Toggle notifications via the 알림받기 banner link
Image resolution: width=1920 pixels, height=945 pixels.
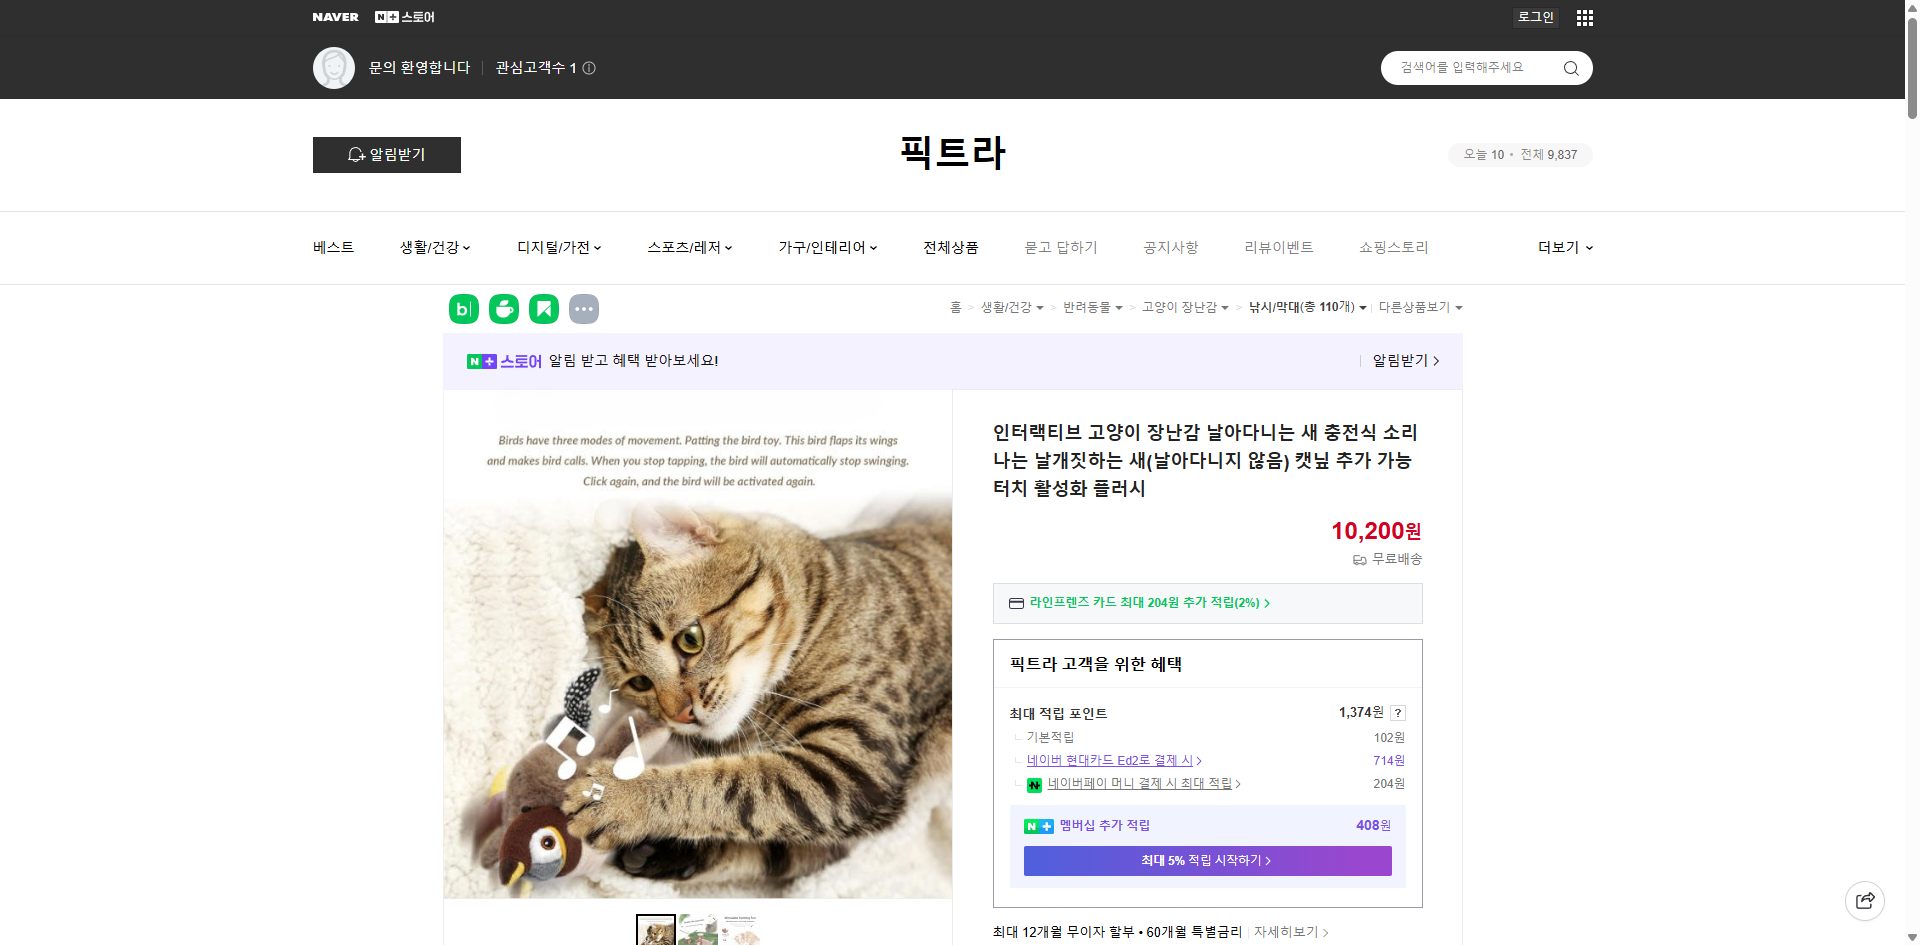(x=1399, y=361)
